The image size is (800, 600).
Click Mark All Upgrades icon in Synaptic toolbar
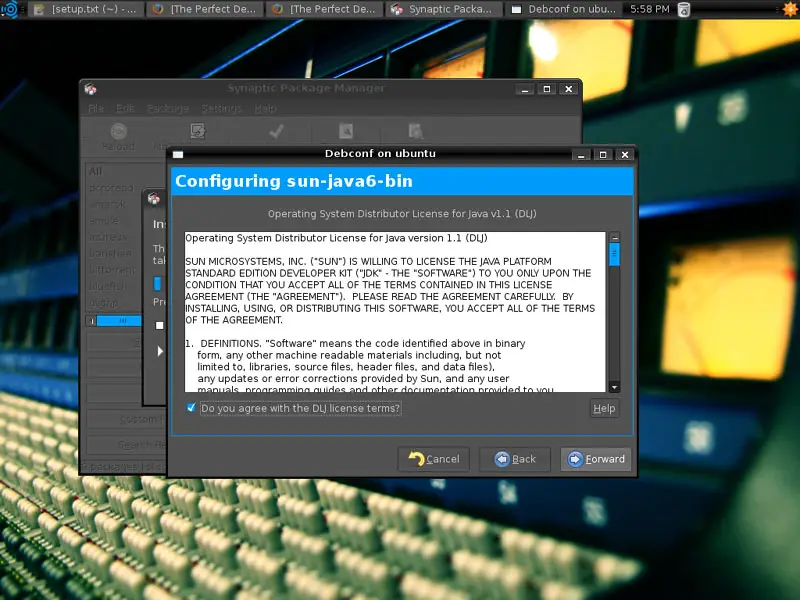point(197,131)
